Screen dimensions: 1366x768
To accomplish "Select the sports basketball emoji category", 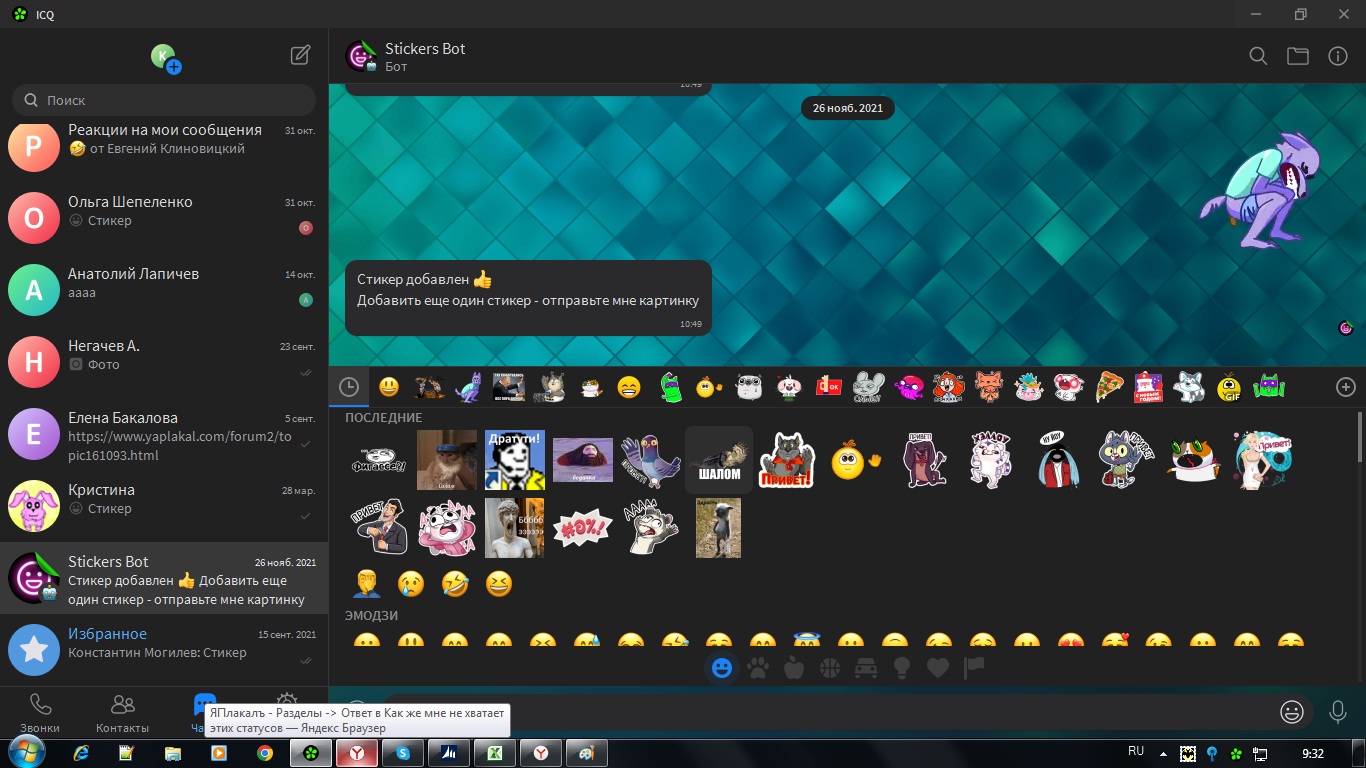I will 830,667.
